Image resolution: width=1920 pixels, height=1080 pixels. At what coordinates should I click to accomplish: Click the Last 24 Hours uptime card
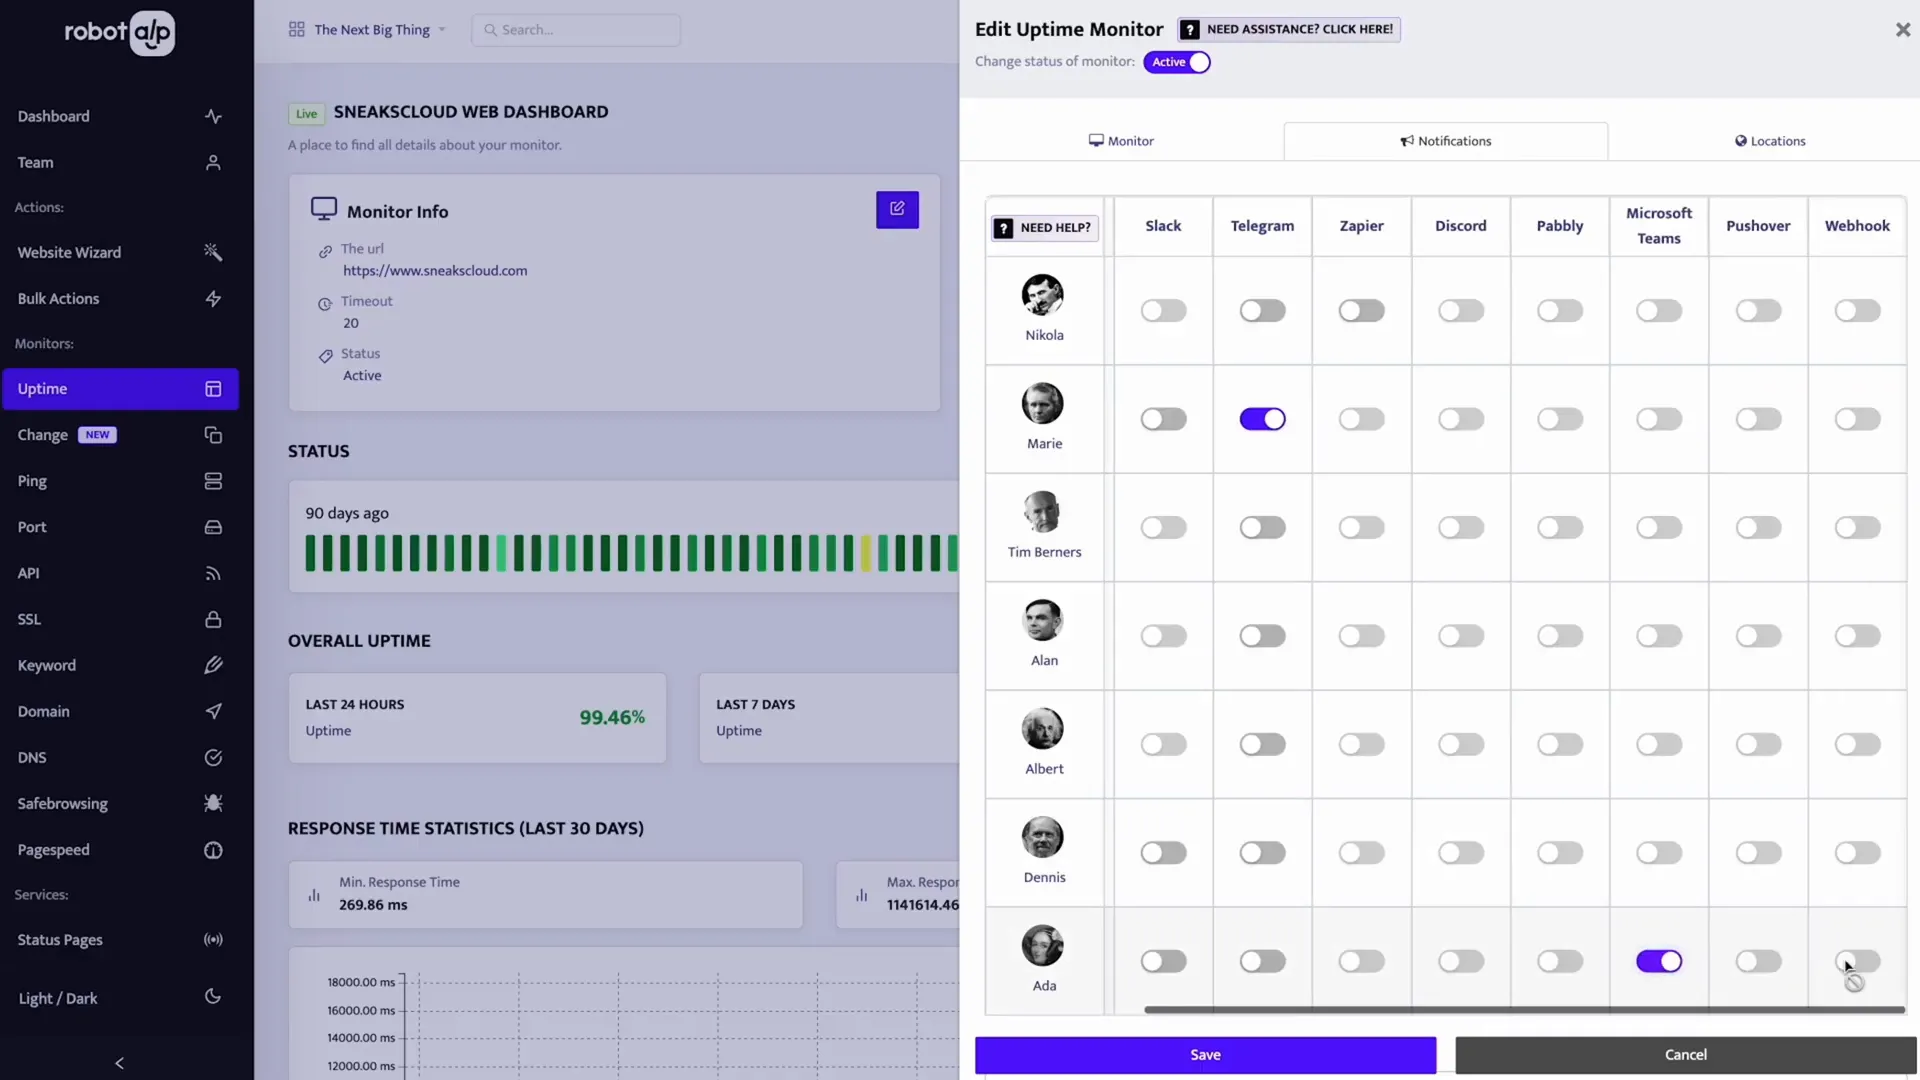coord(477,718)
